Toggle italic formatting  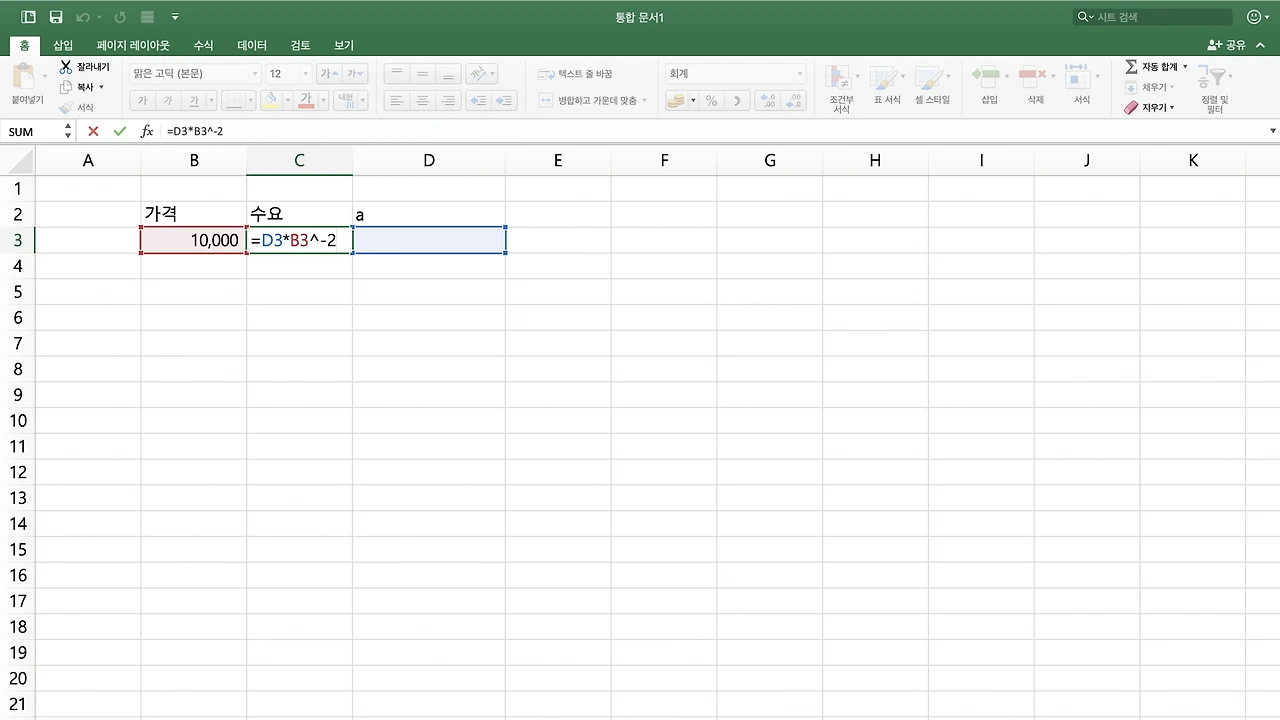tap(168, 101)
